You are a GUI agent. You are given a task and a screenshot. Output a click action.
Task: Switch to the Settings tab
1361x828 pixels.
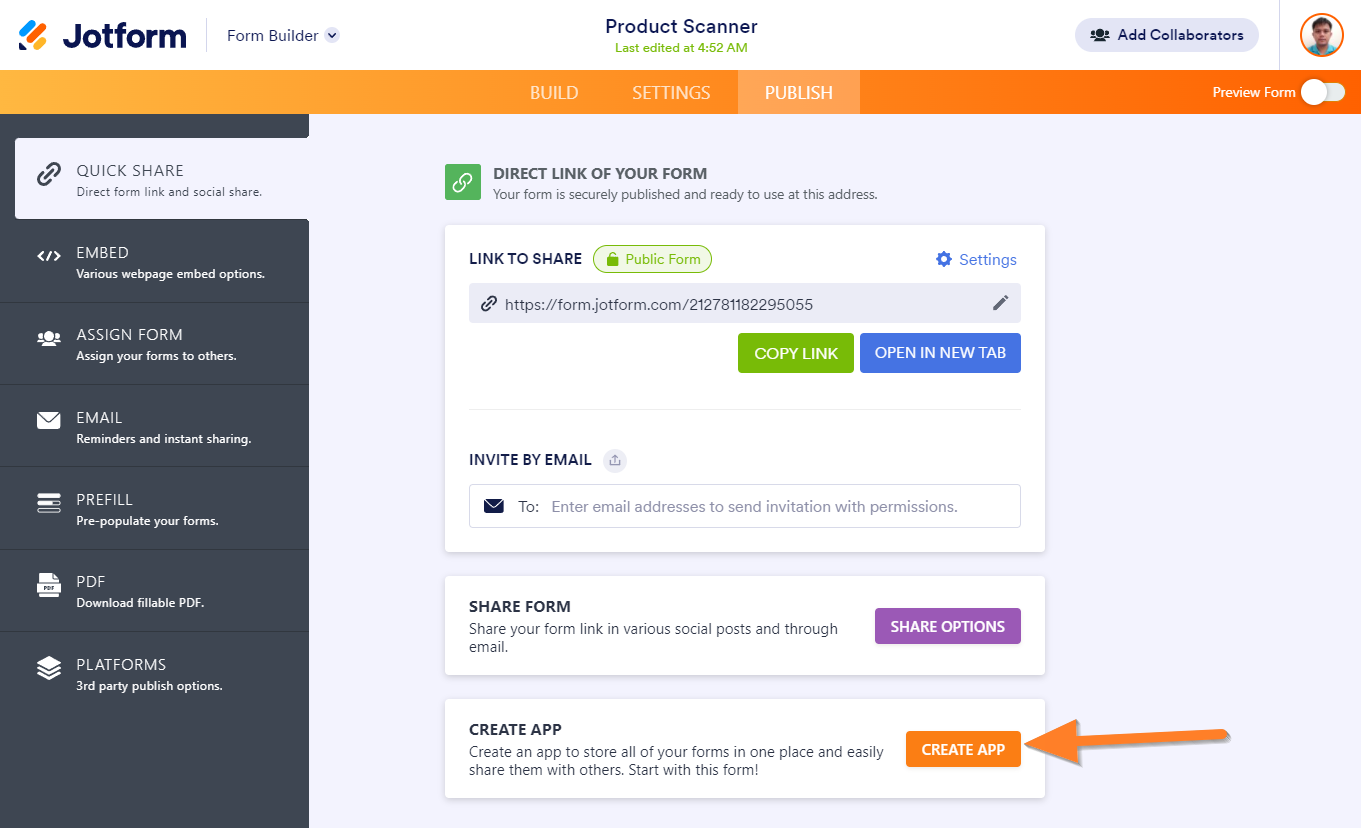point(671,92)
